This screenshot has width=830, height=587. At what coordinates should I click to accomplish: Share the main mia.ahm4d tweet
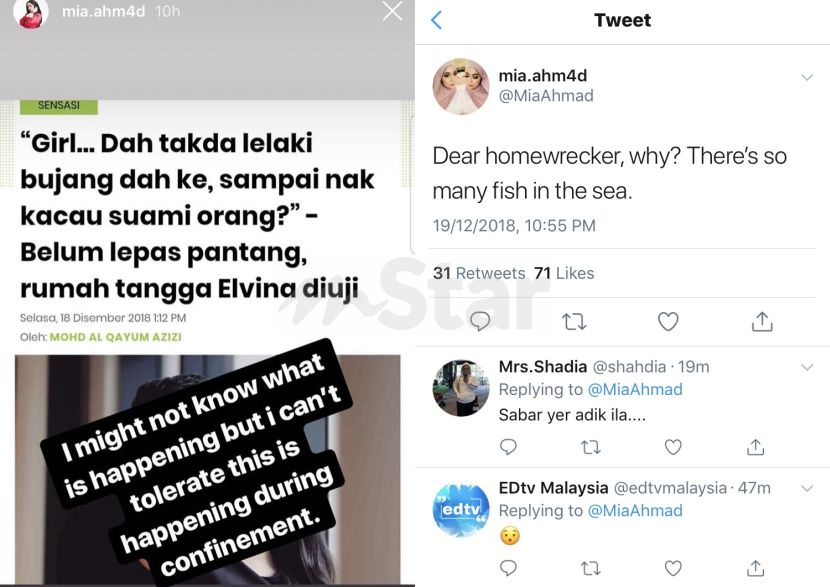(x=762, y=321)
